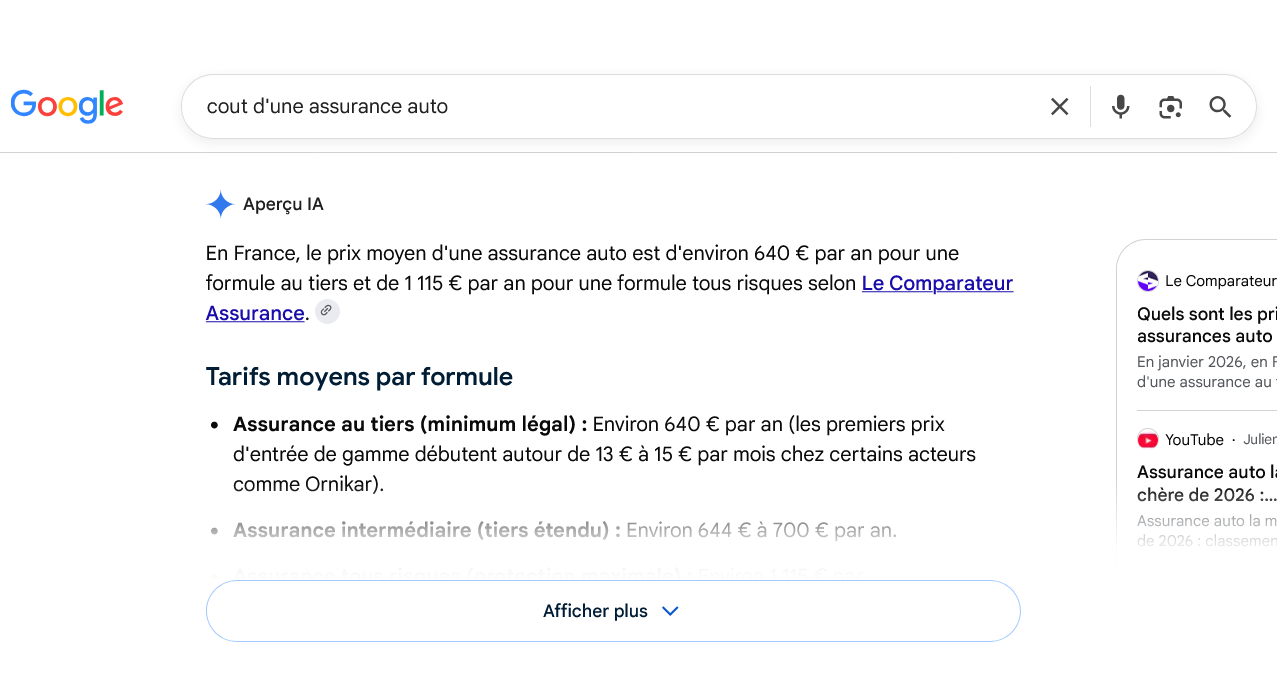This screenshot has height=698, width=1277.
Task: Open the Quels sont les prix source card title
Action: (1207, 325)
